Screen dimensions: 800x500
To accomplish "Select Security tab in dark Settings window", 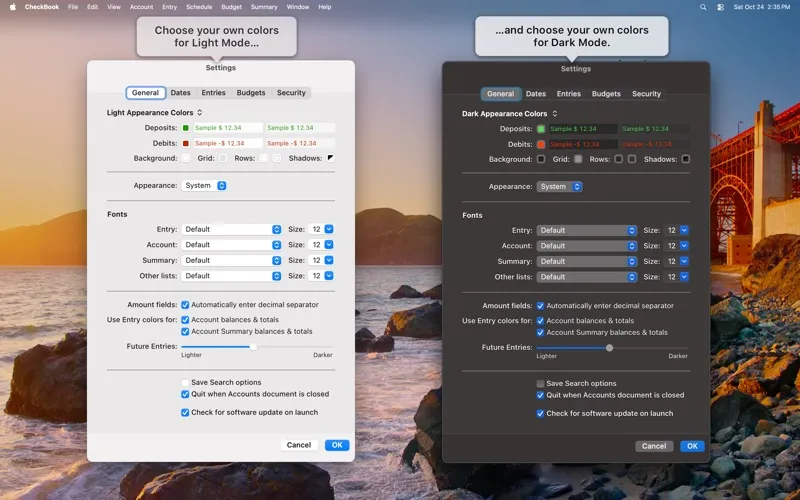I will pos(646,94).
